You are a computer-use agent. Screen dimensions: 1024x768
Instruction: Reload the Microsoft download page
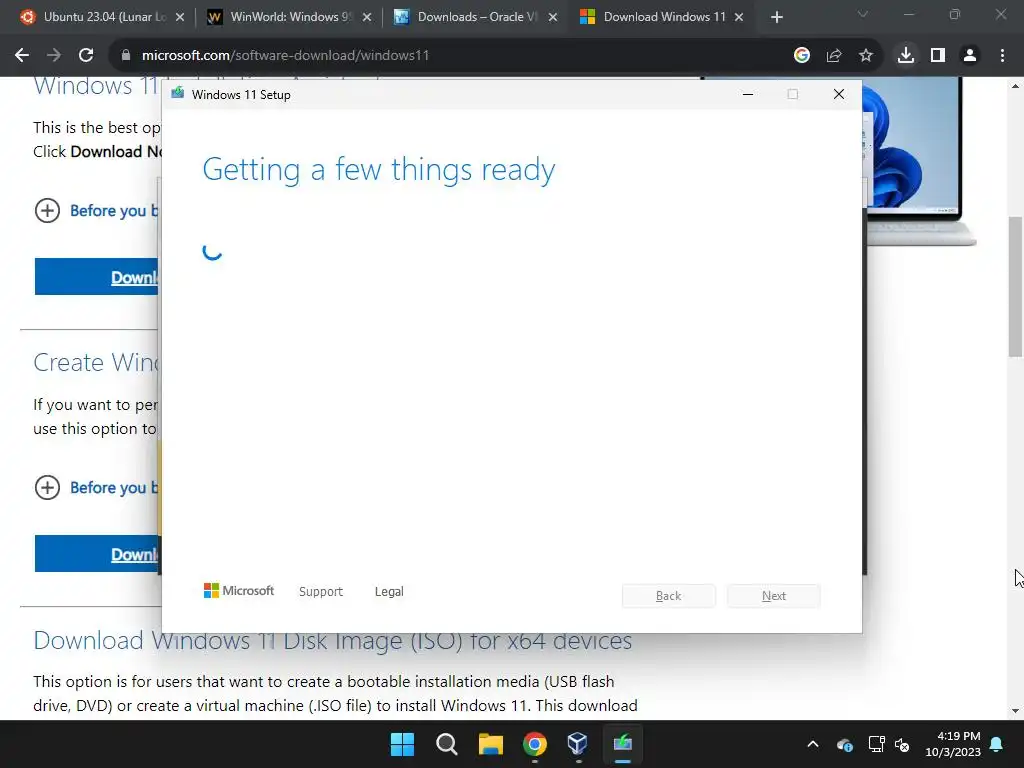tap(86, 56)
